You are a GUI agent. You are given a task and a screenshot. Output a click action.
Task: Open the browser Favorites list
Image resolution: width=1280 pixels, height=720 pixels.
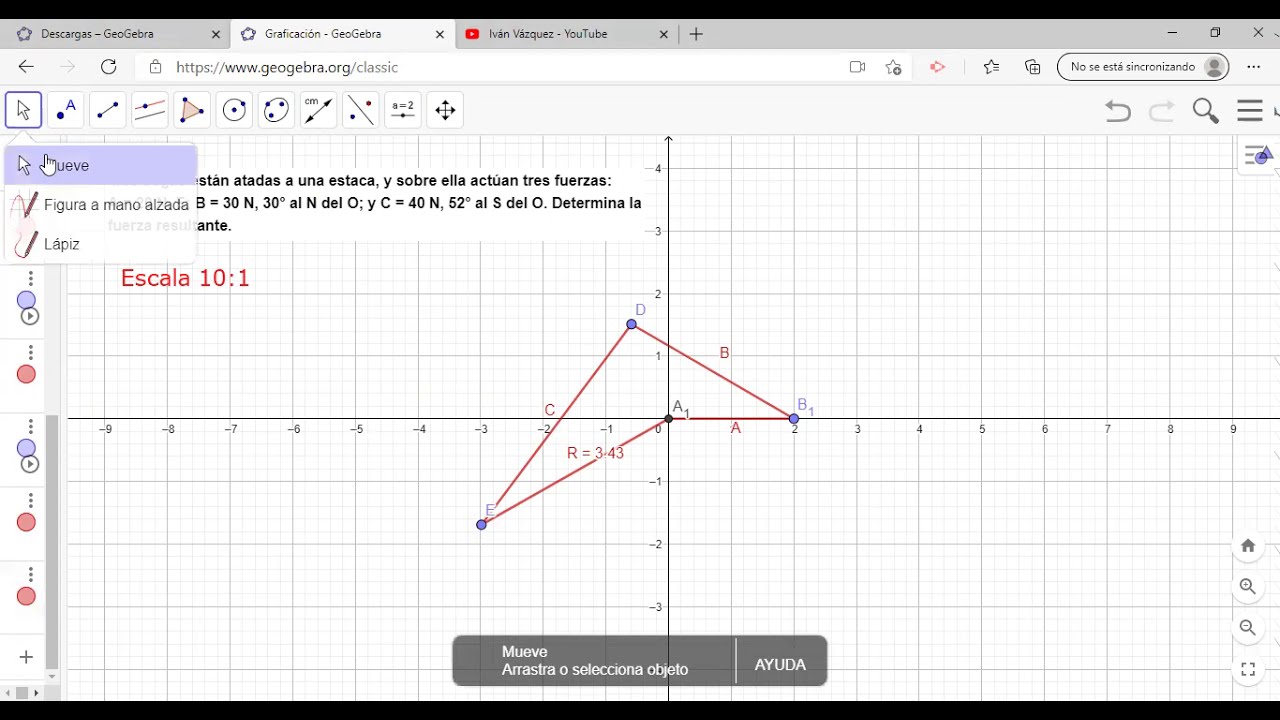tap(991, 67)
